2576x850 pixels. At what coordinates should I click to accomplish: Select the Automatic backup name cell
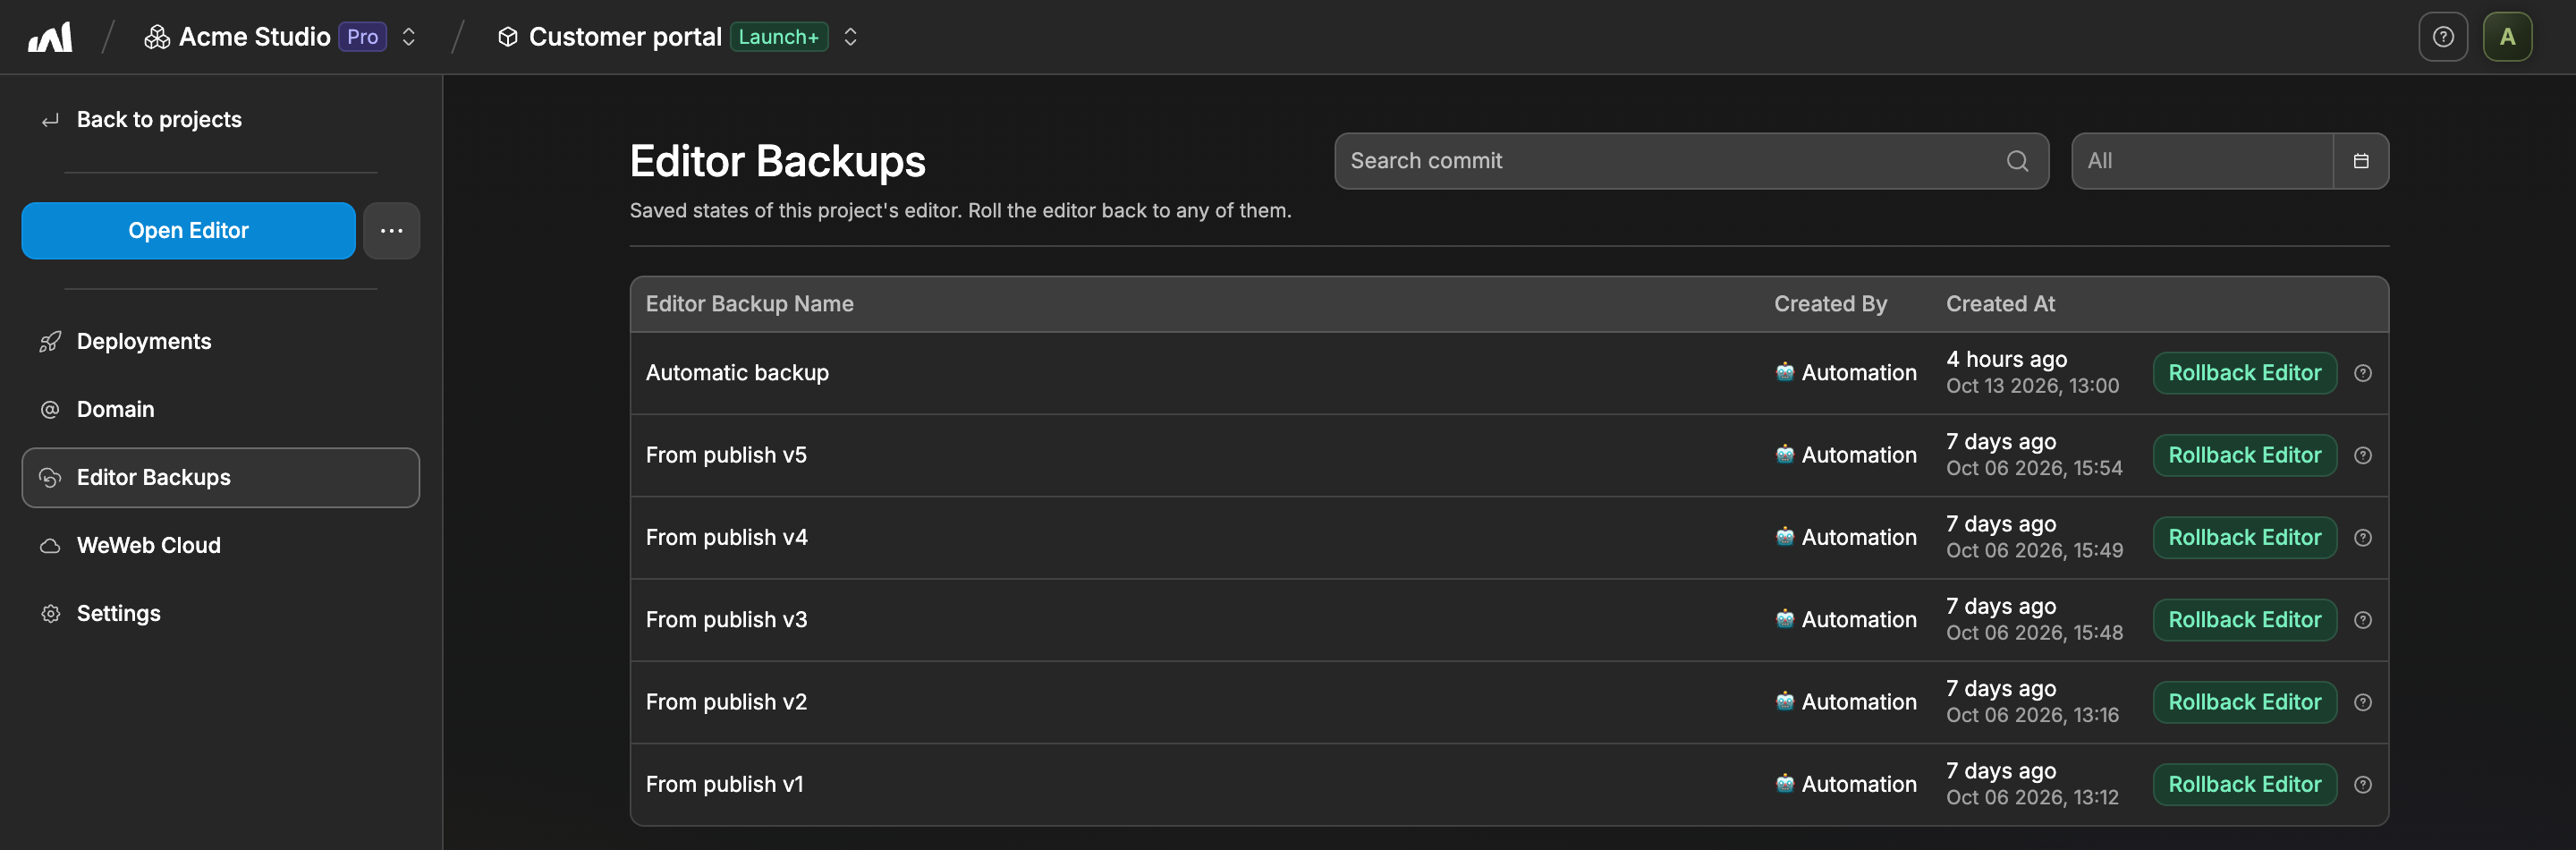click(x=738, y=373)
